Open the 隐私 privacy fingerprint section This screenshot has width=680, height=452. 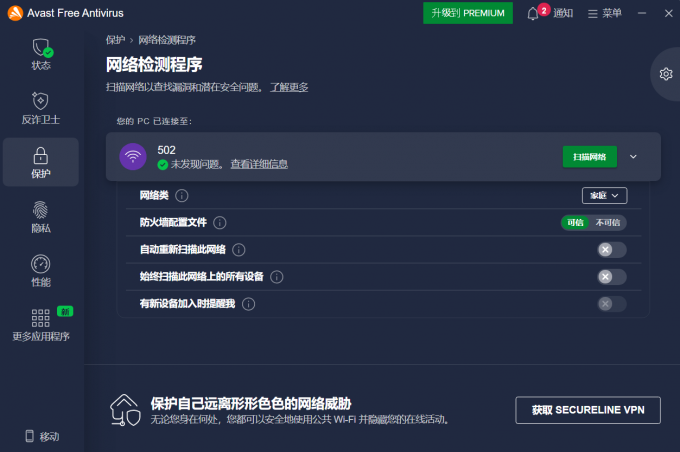(x=41, y=217)
